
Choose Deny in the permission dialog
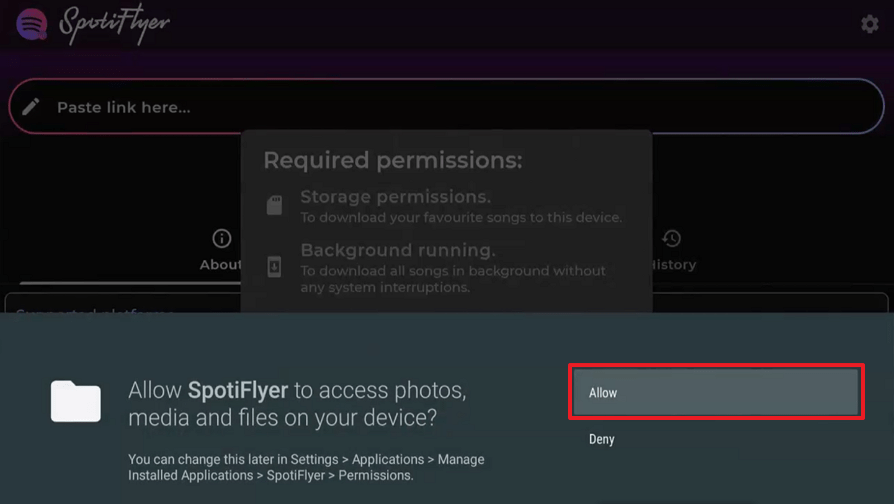tap(602, 439)
